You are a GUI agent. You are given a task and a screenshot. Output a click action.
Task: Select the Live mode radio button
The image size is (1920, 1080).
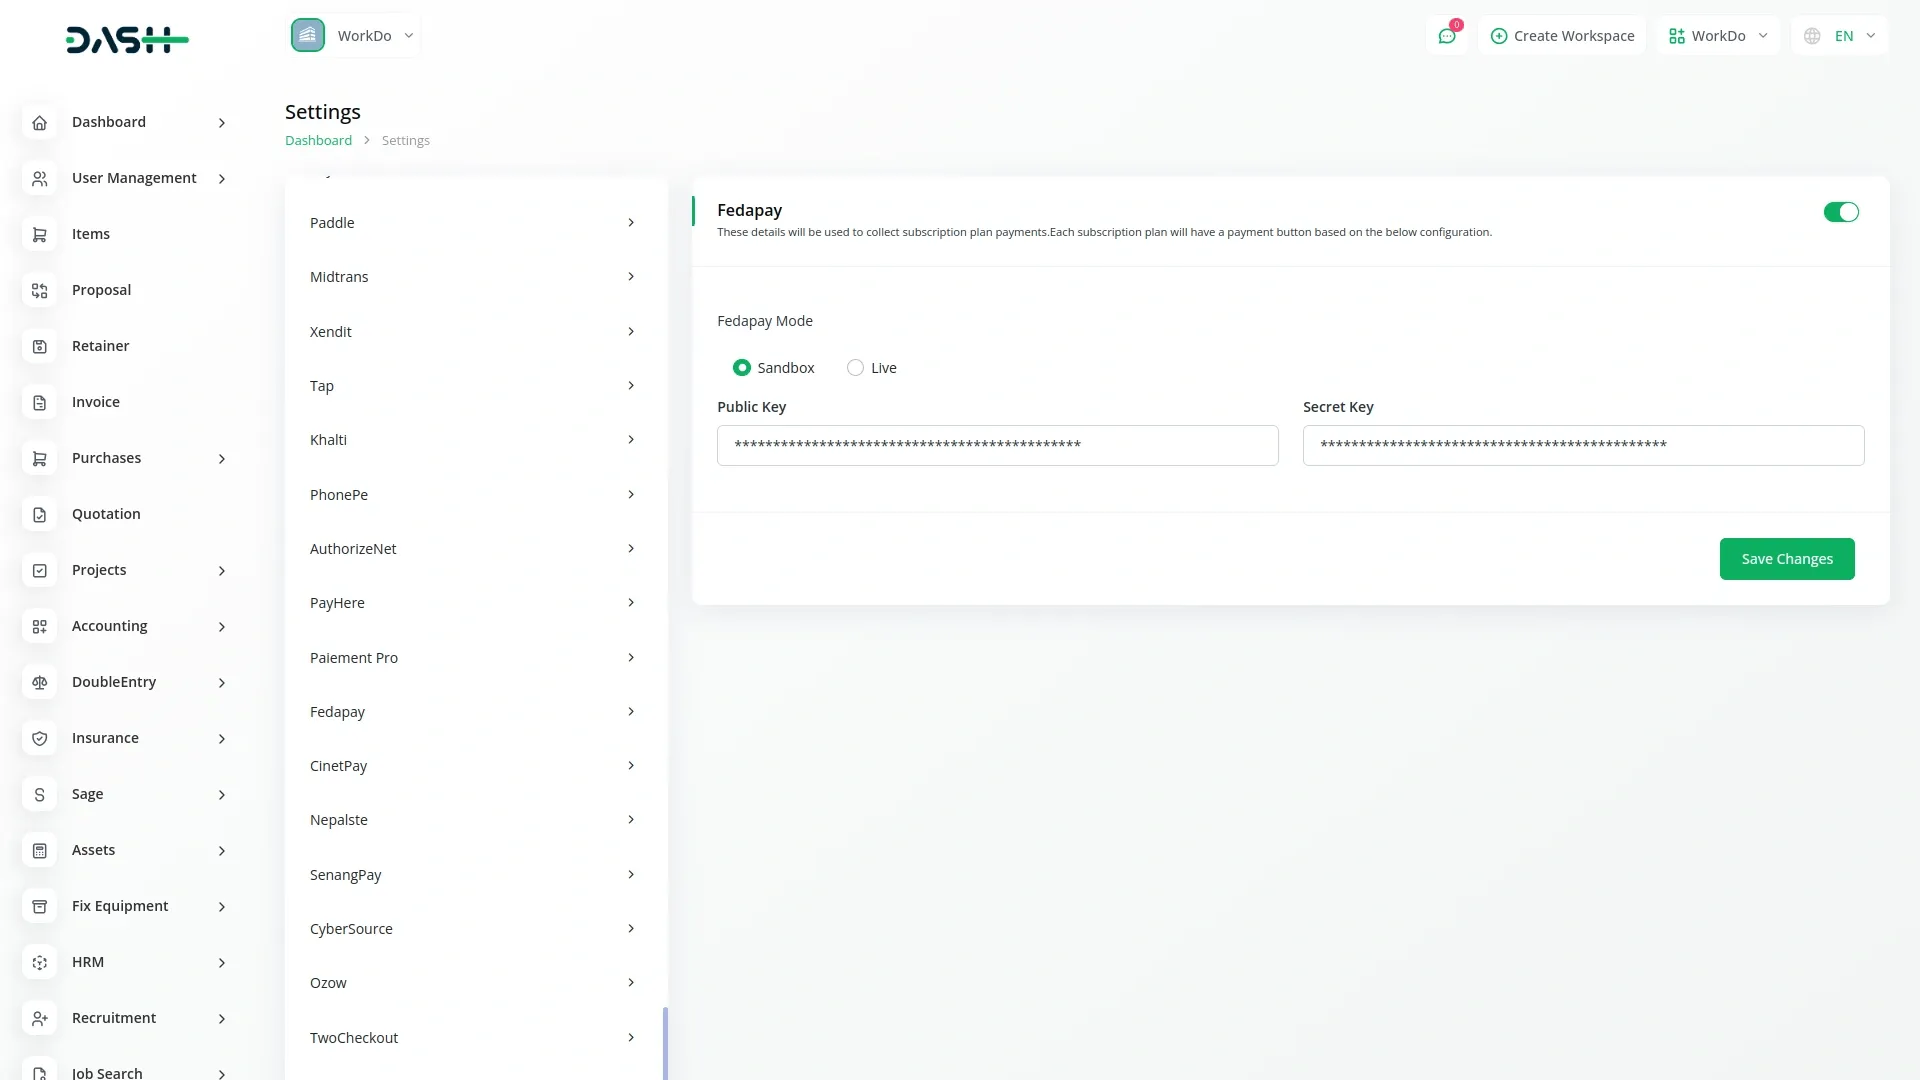pyautogui.click(x=855, y=368)
